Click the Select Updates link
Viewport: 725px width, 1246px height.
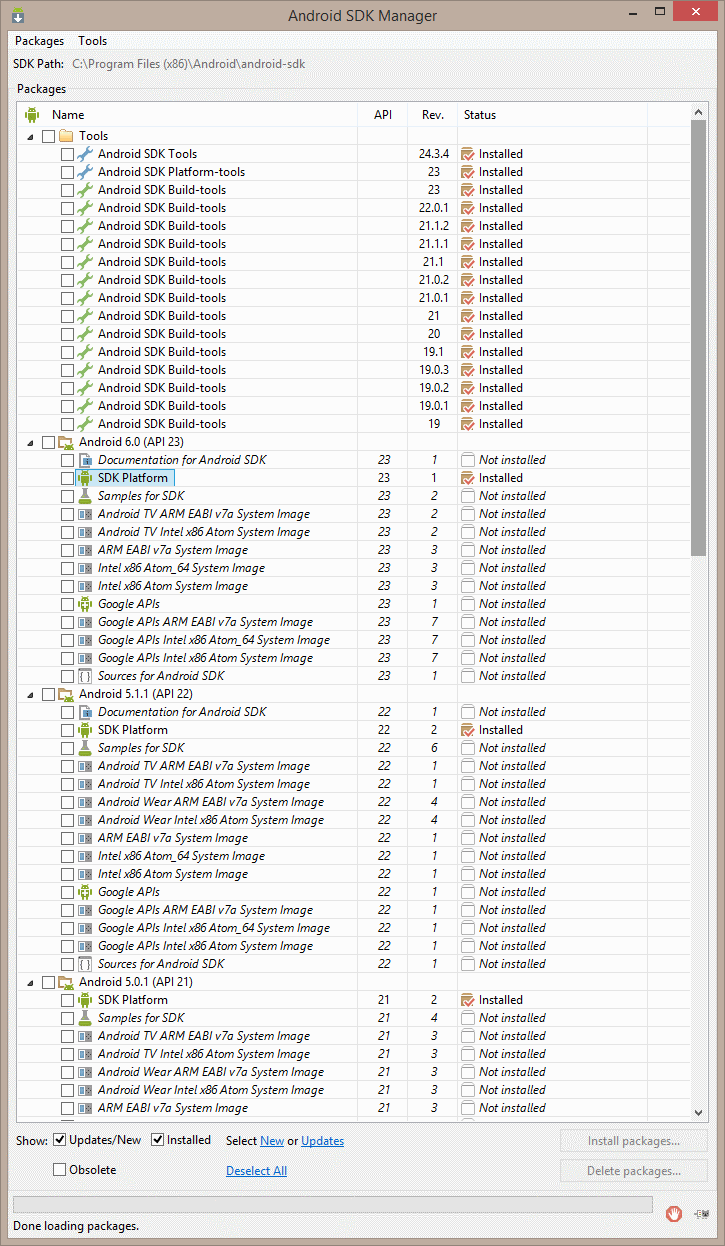pos(322,1141)
